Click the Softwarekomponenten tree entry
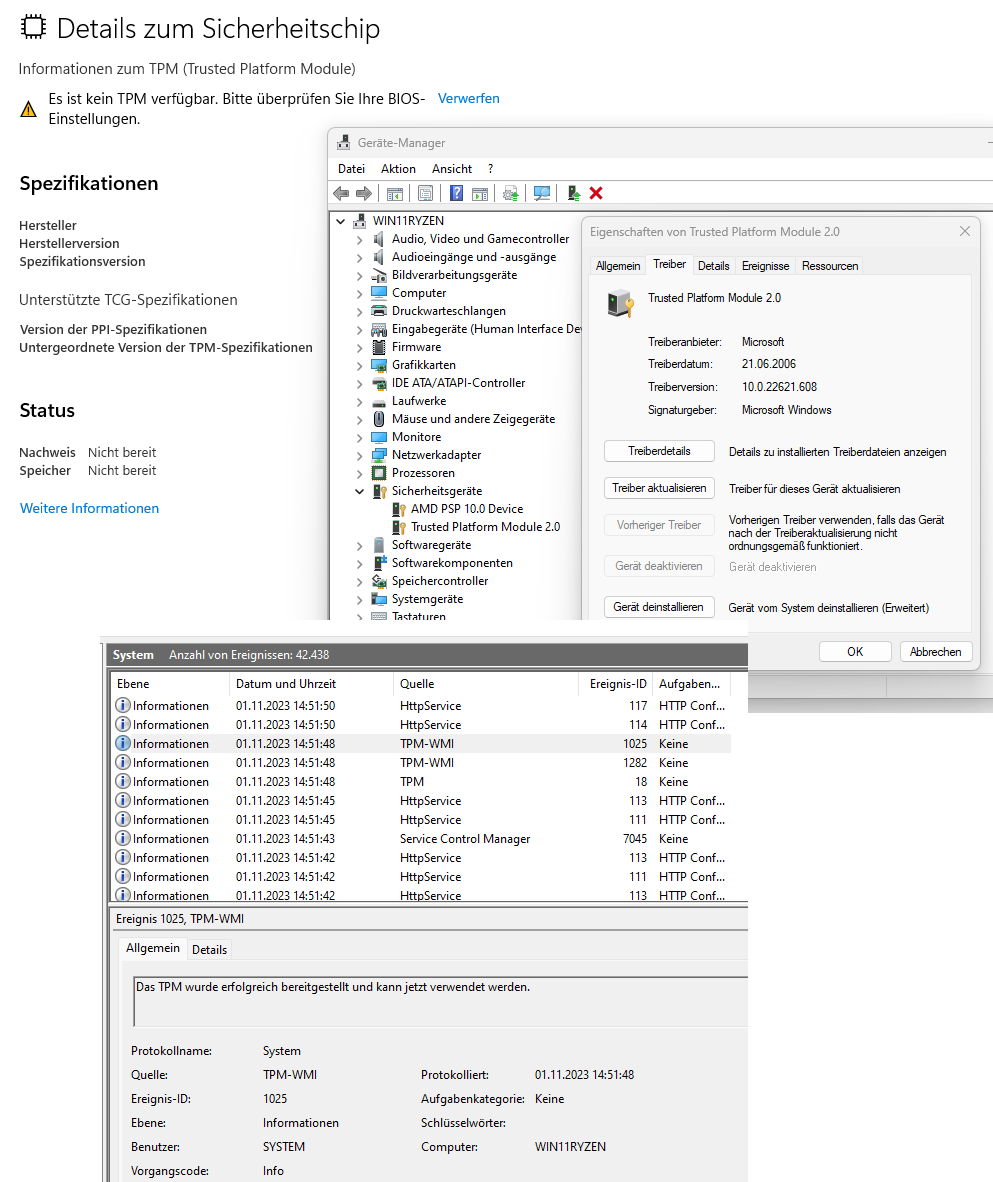Image resolution: width=993 pixels, height=1182 pixels. pos(452,563)
